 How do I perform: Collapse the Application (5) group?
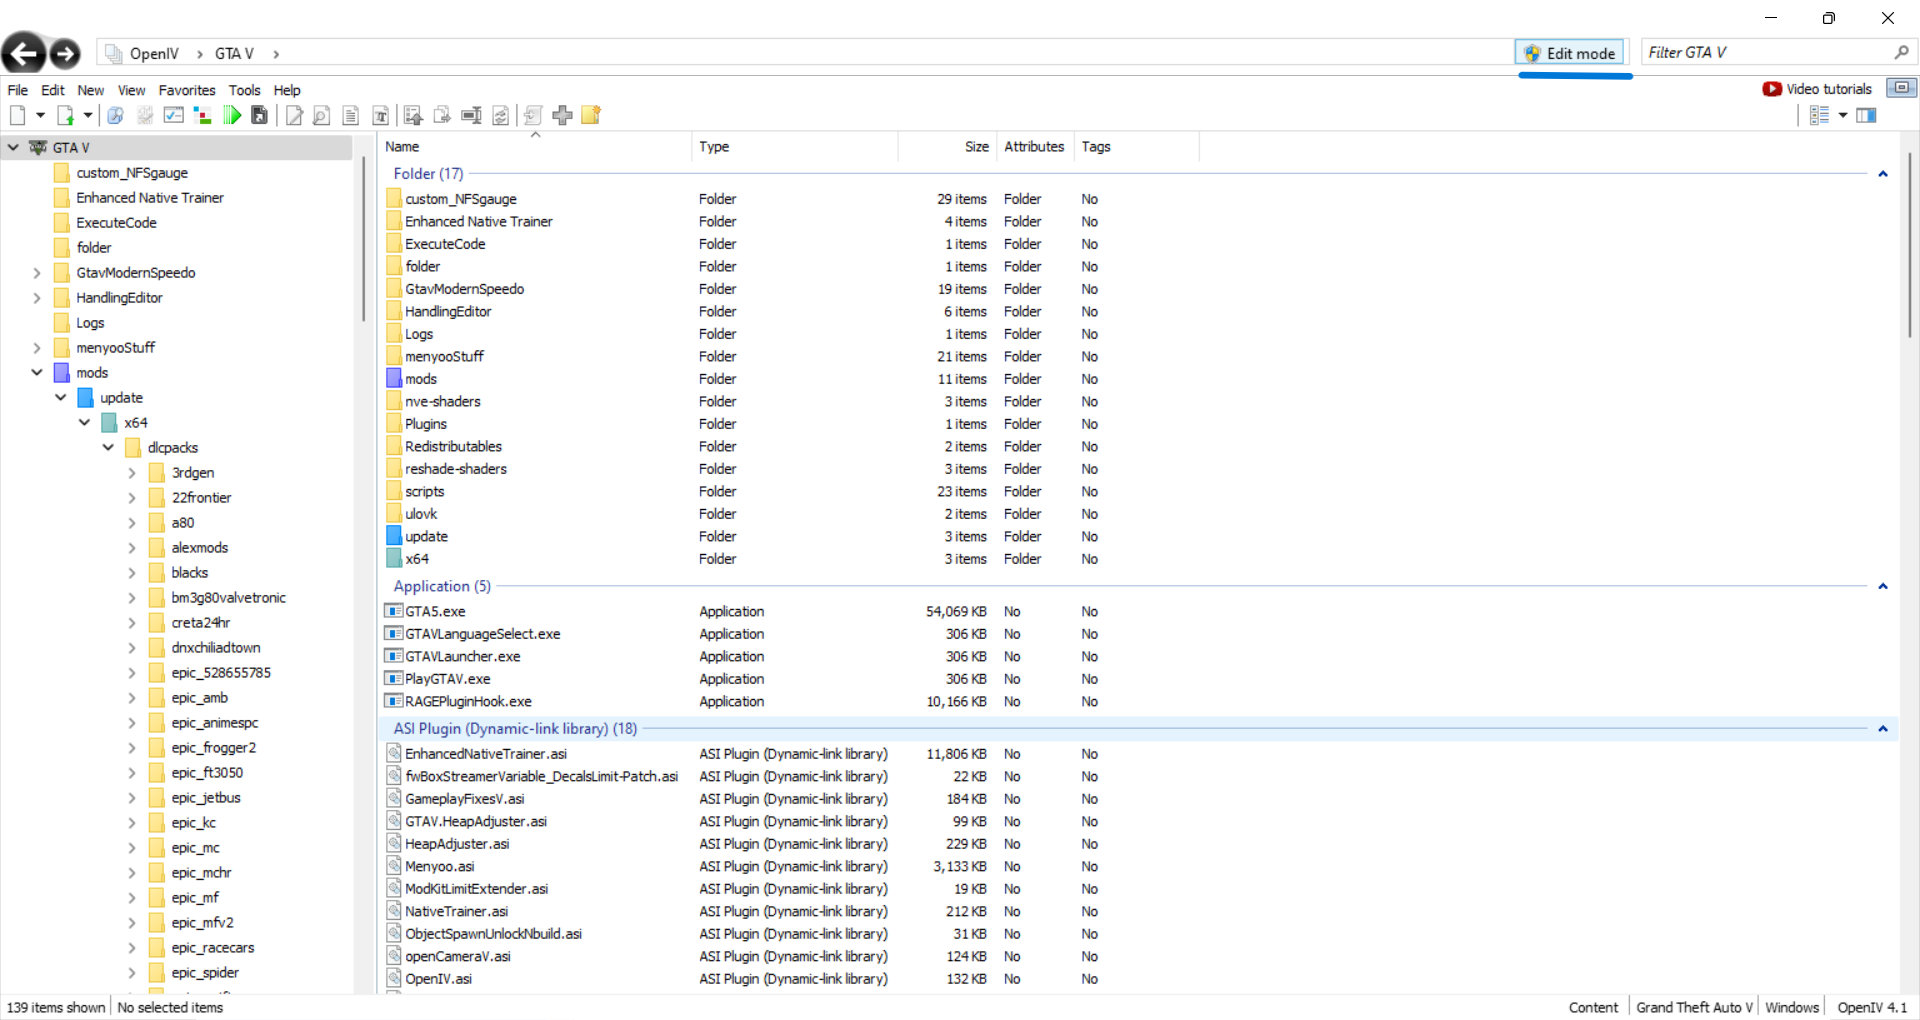pos(1883,587)
